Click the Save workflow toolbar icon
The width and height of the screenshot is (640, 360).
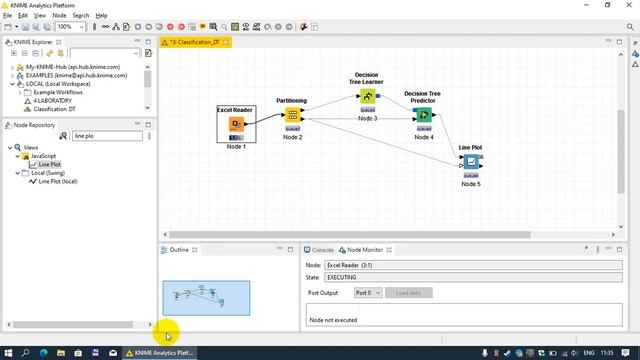pyautogui.click(x=26, y=27)
